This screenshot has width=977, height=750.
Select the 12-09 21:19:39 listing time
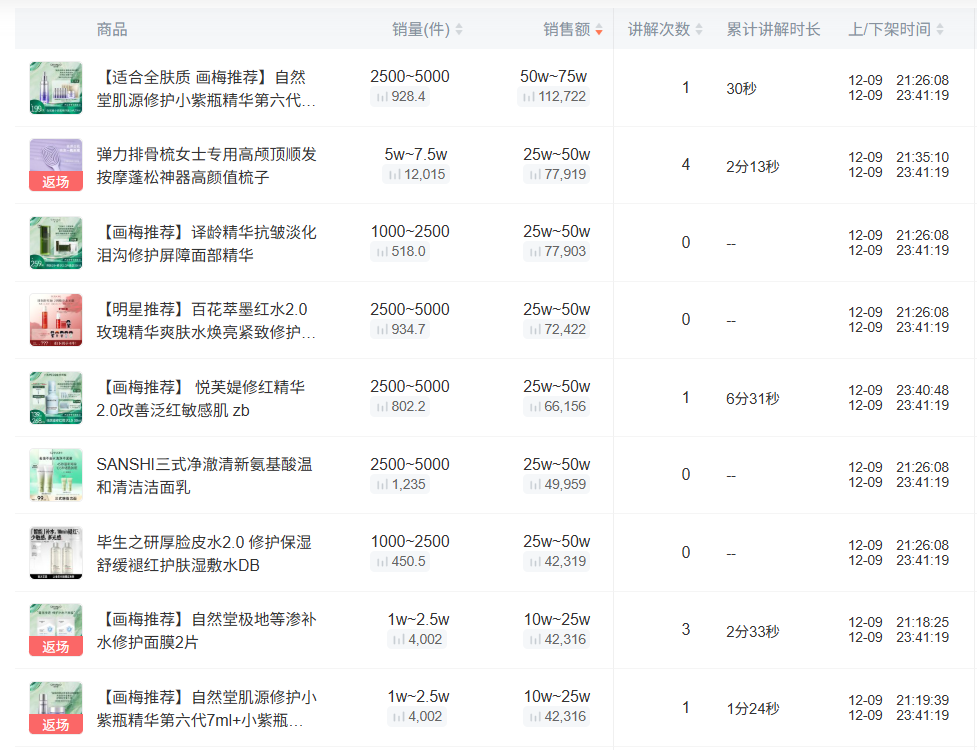(898, 700)
